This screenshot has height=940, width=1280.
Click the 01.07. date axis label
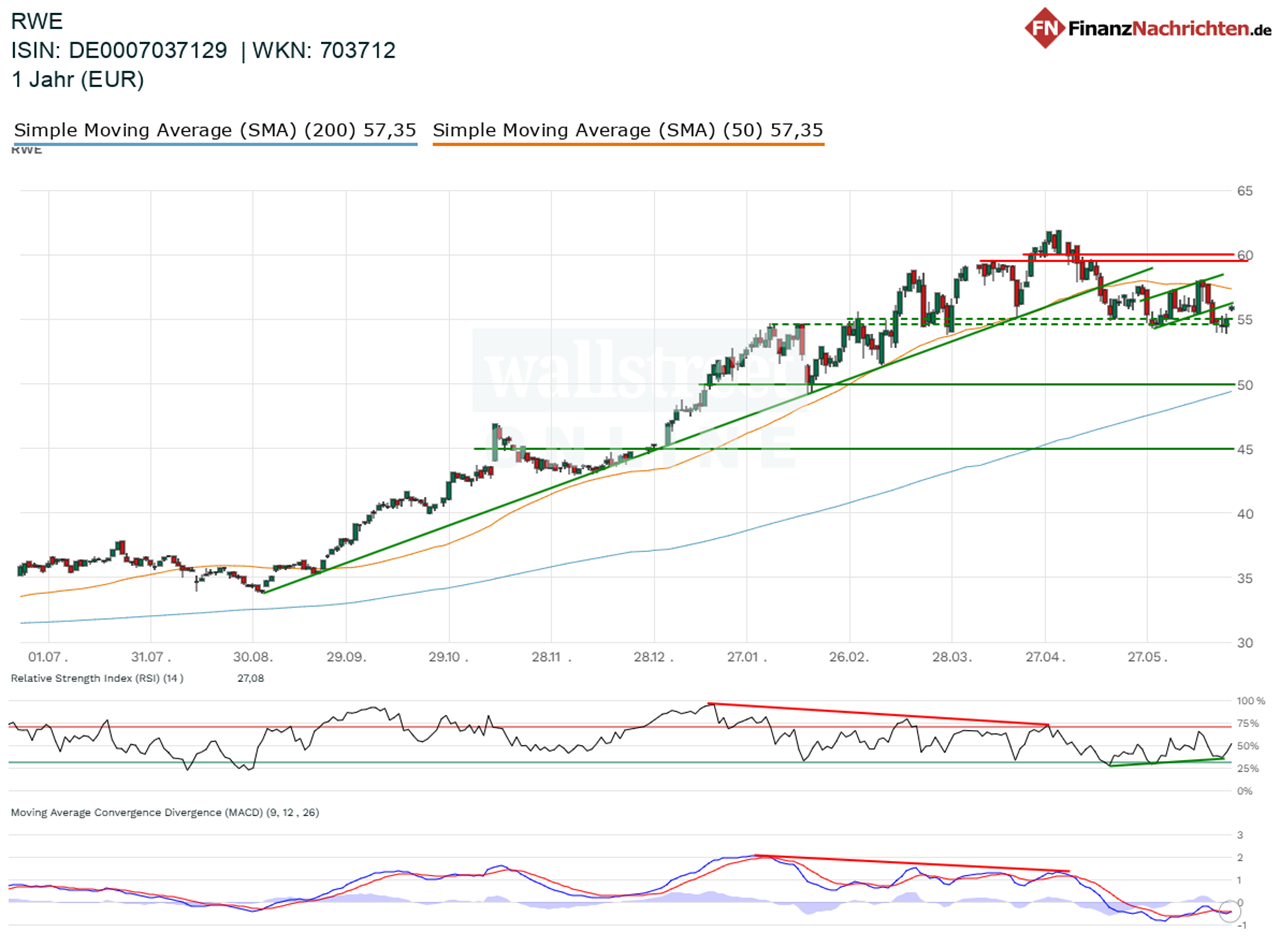47,659
